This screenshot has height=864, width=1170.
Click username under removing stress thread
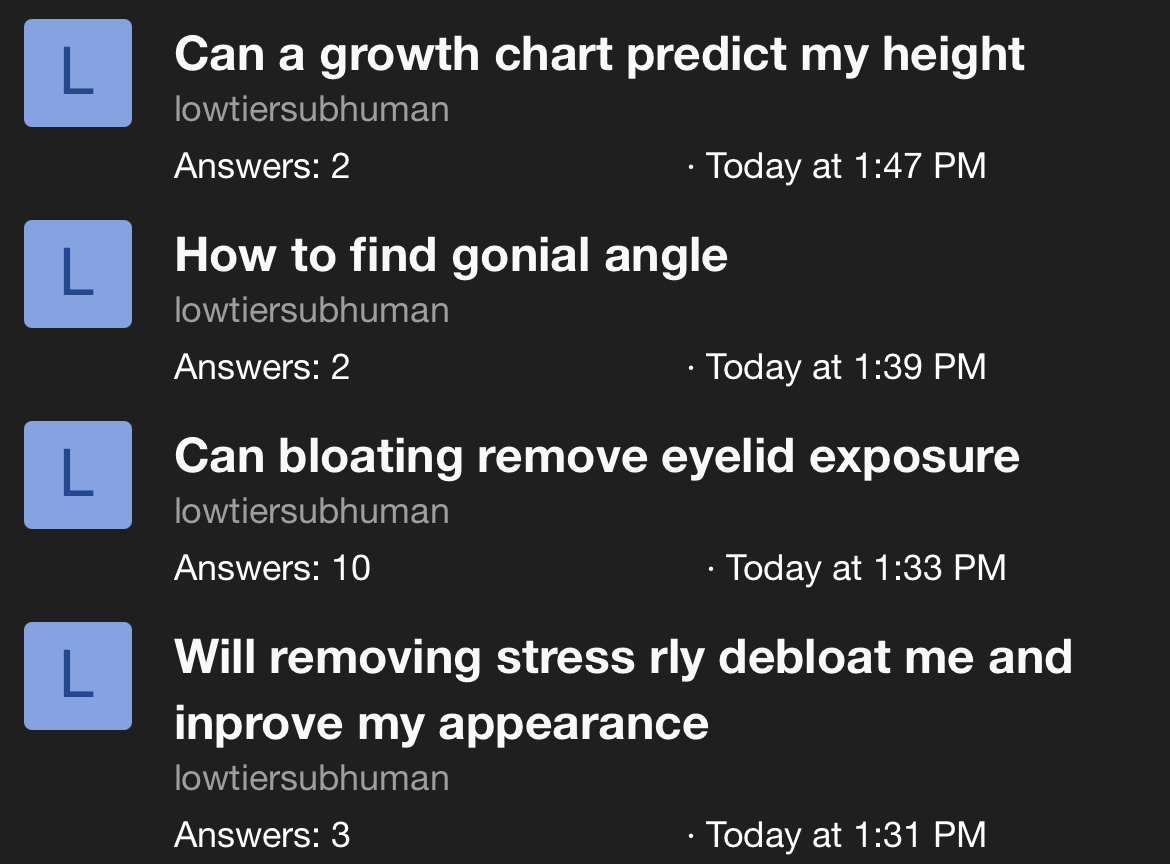tap(312, 778)
